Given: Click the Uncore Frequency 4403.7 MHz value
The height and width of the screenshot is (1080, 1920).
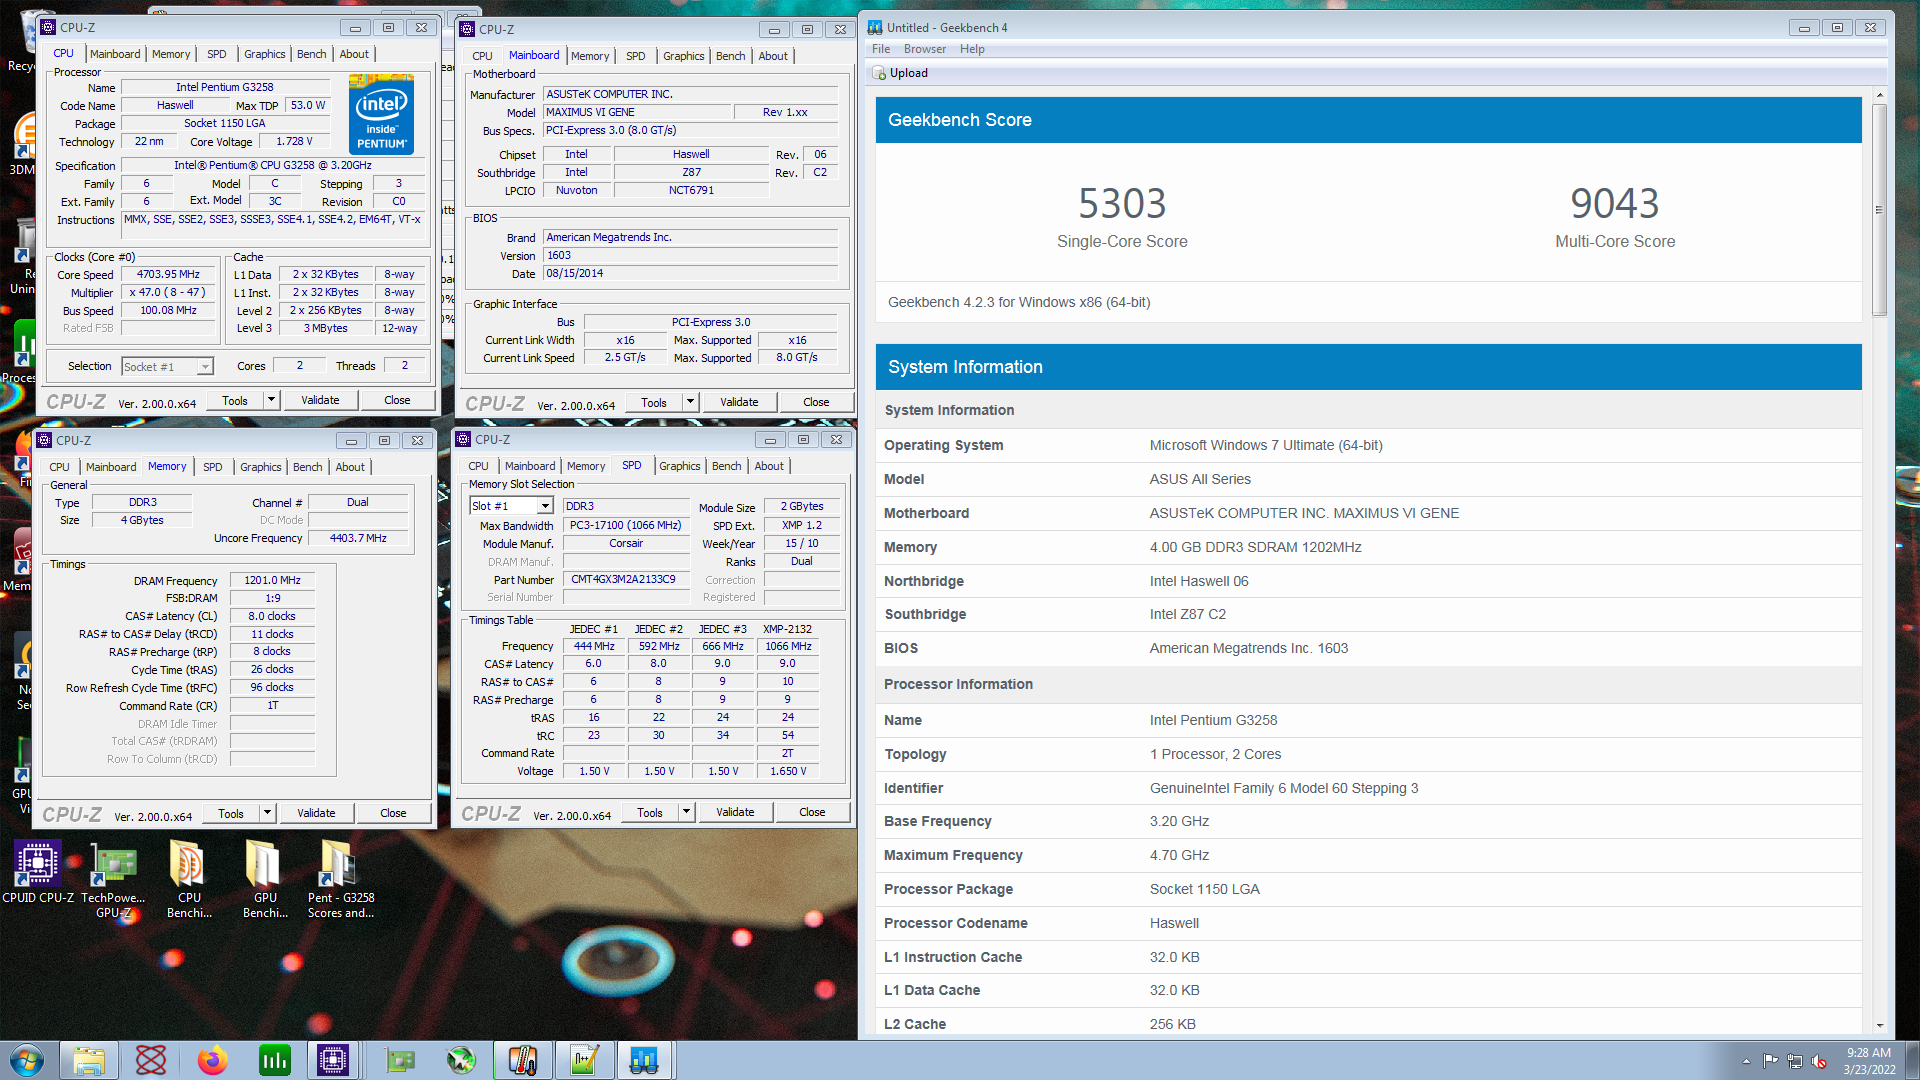Looking at the screenshot, I should [358, 538].
